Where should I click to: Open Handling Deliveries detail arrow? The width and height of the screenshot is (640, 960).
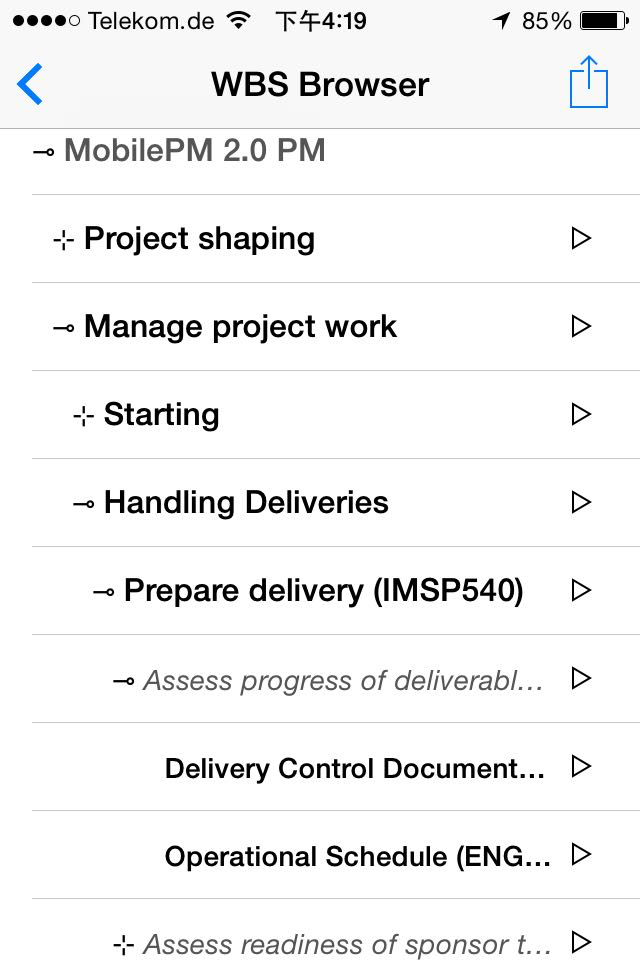(x=580, y=502)
